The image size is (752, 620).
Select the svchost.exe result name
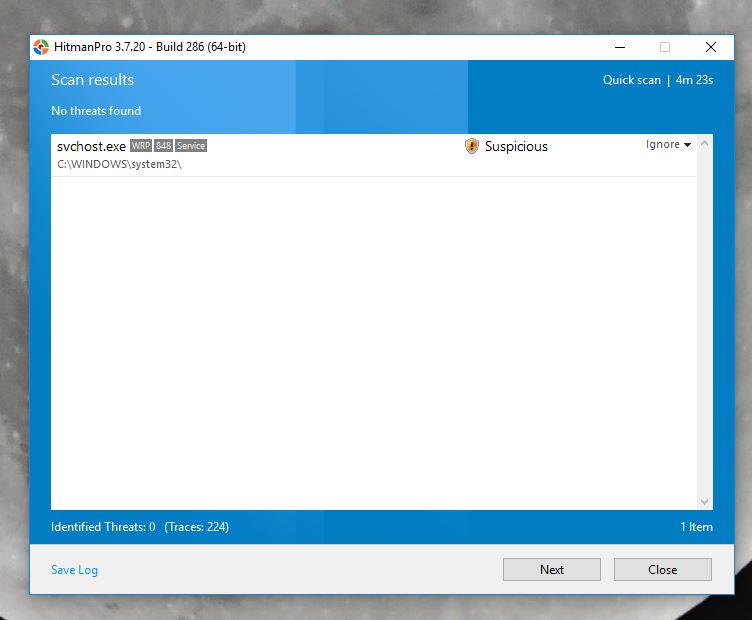click(x=91, y=146)
